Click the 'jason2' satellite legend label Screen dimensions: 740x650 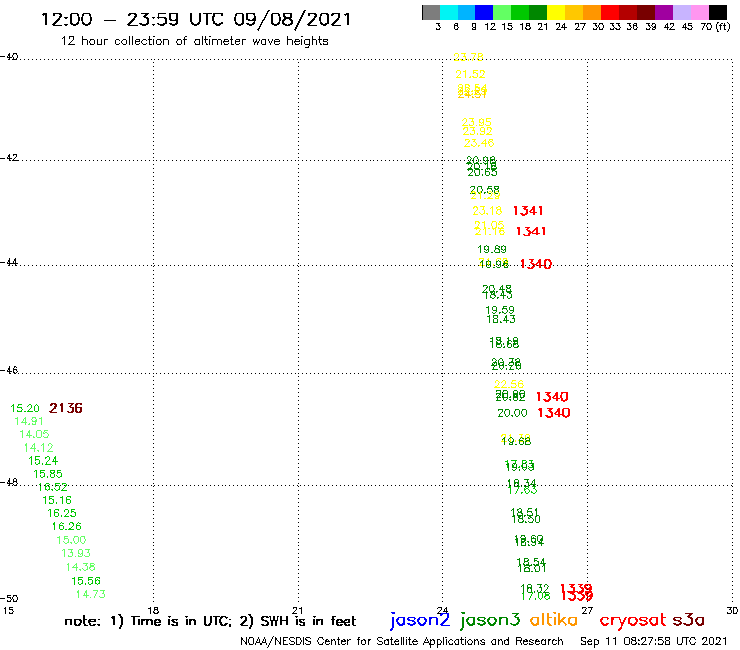point(420,620)
